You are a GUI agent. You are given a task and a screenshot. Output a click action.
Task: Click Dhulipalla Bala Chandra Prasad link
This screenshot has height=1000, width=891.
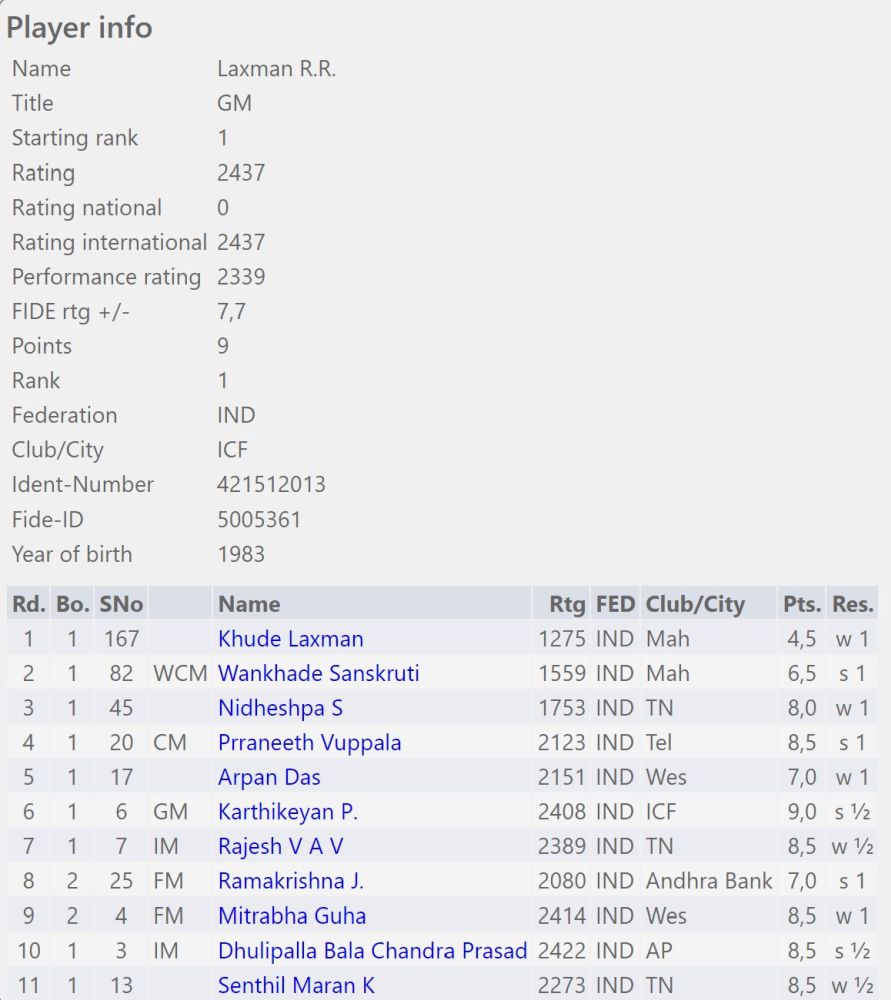coord(372,951)
